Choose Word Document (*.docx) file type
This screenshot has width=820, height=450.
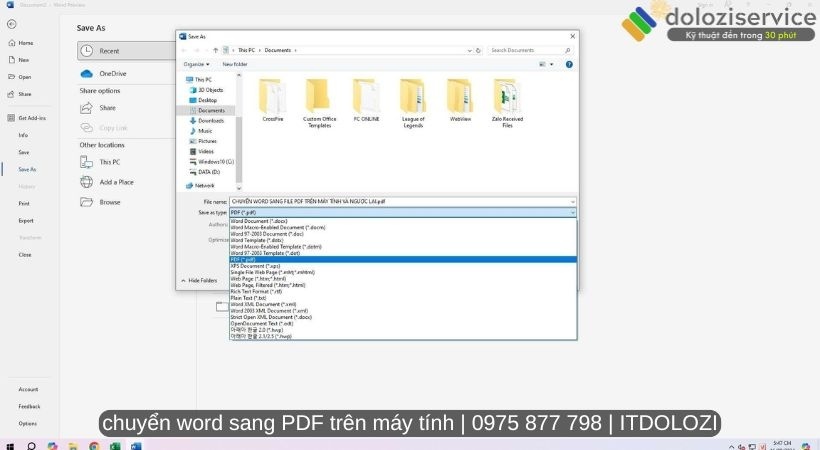point(403,221)
